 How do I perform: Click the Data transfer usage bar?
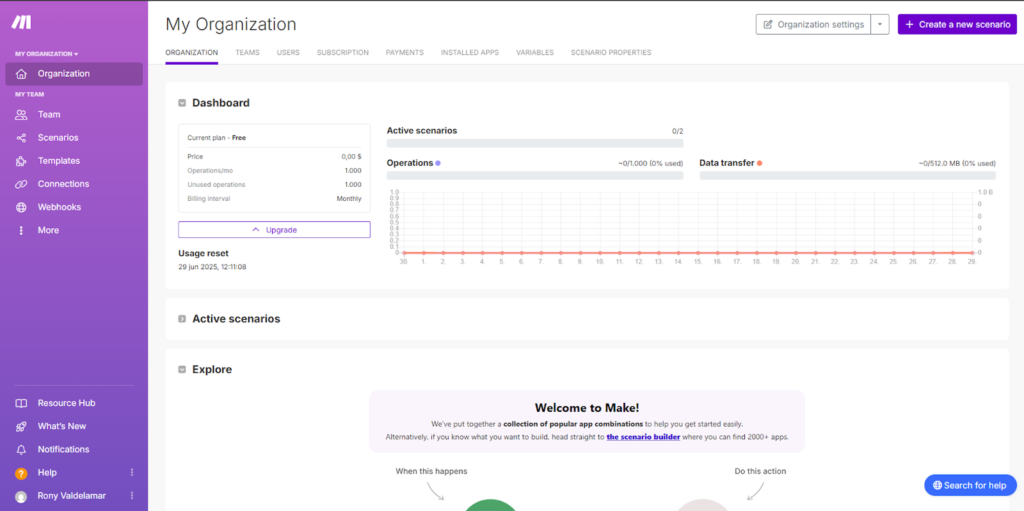[x=848, y=176]
